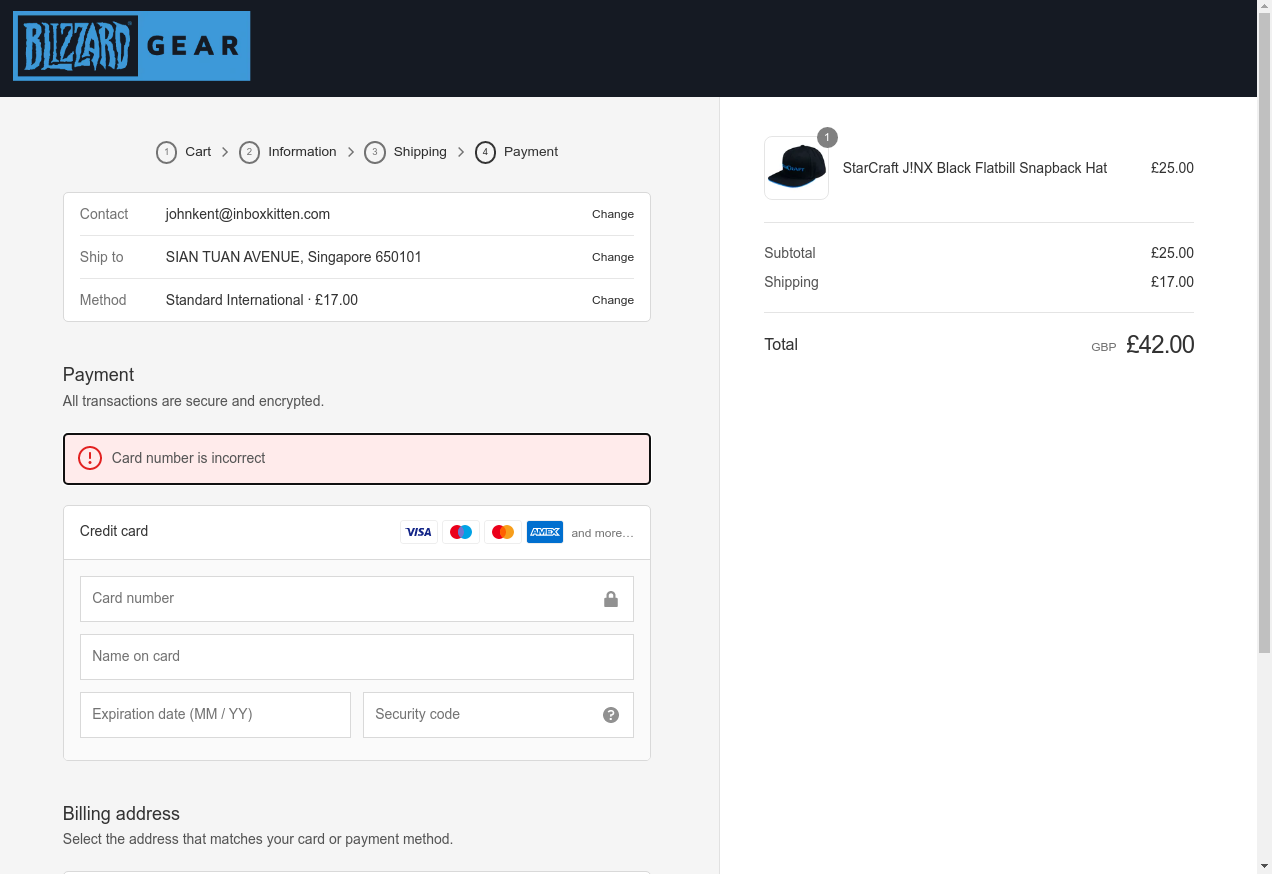Click the chevron after Cart step
This screenshot has width=1272, height=874.
click(225, 152)
